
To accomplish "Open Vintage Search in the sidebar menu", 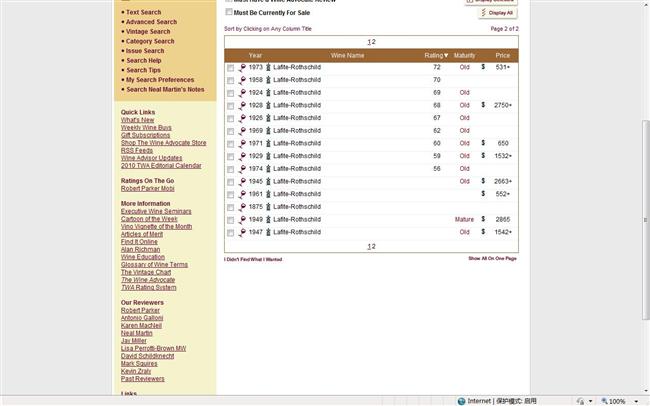I will (x=148, y=32).
